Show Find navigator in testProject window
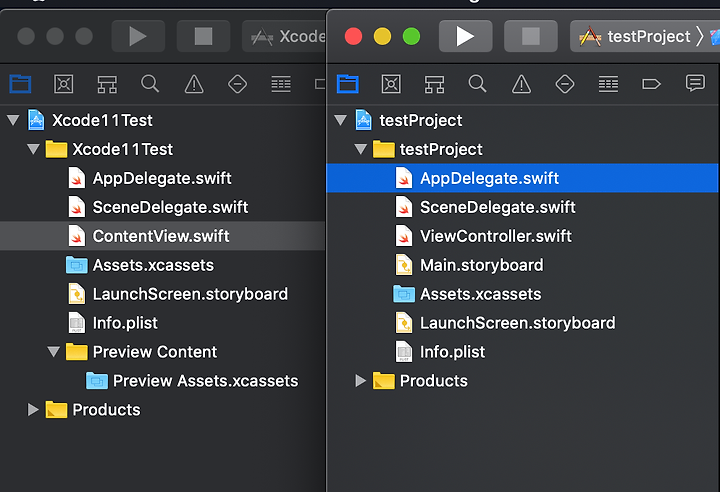Viewport: 720px width, 492px height. [478, 84]
